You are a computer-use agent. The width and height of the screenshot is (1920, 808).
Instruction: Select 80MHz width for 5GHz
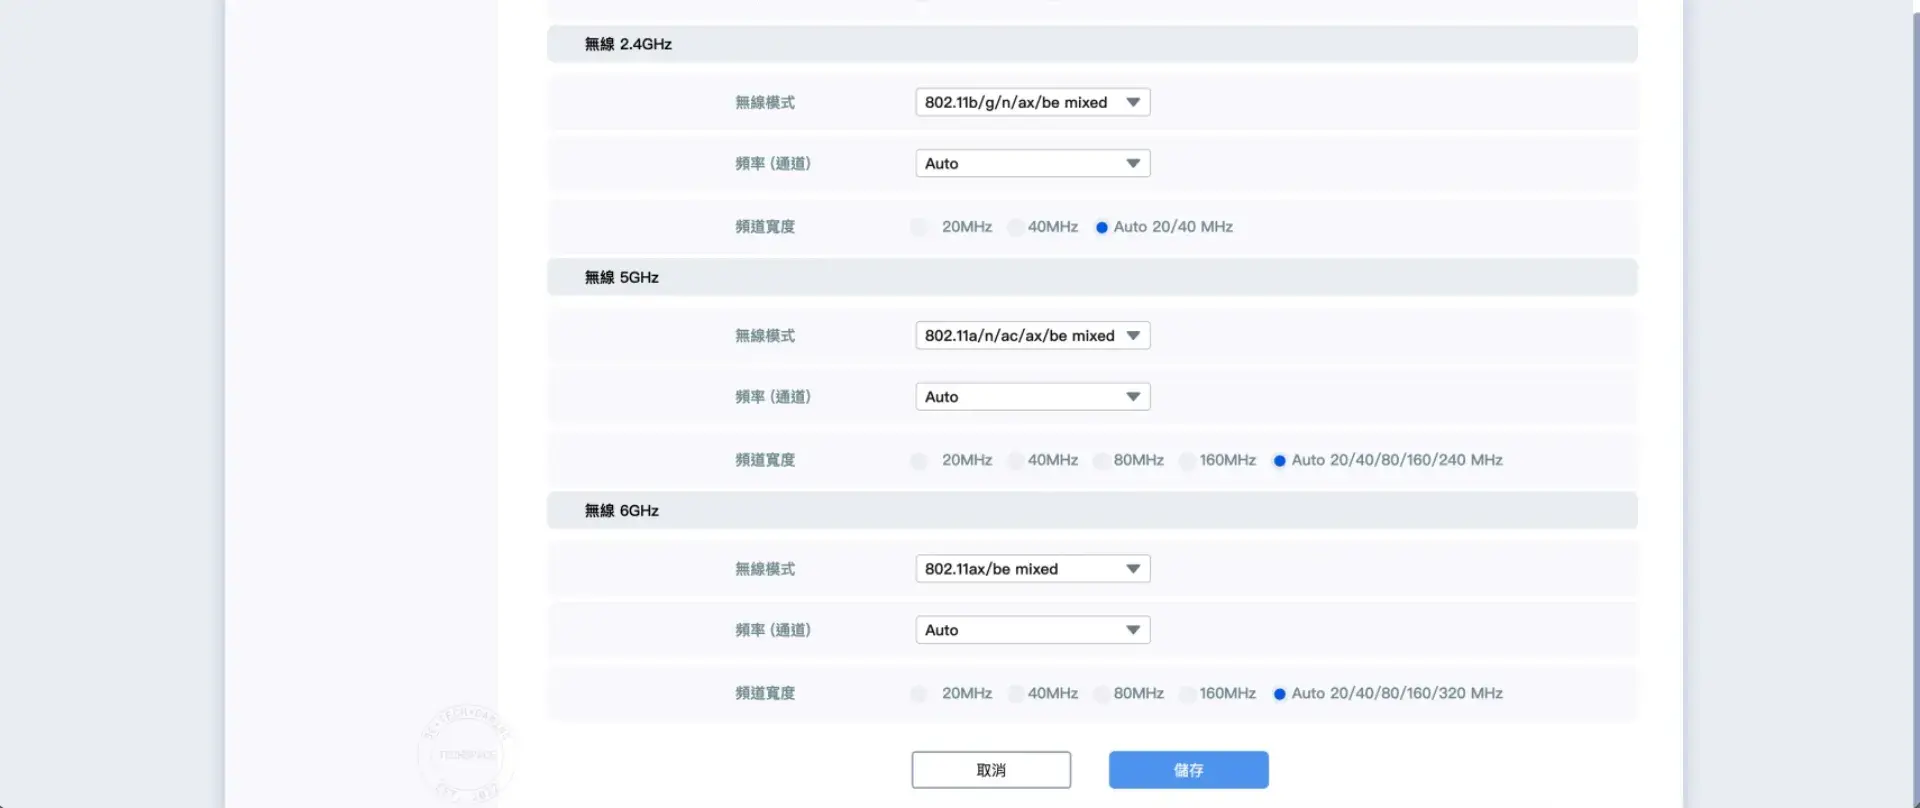coord(1101,461)
